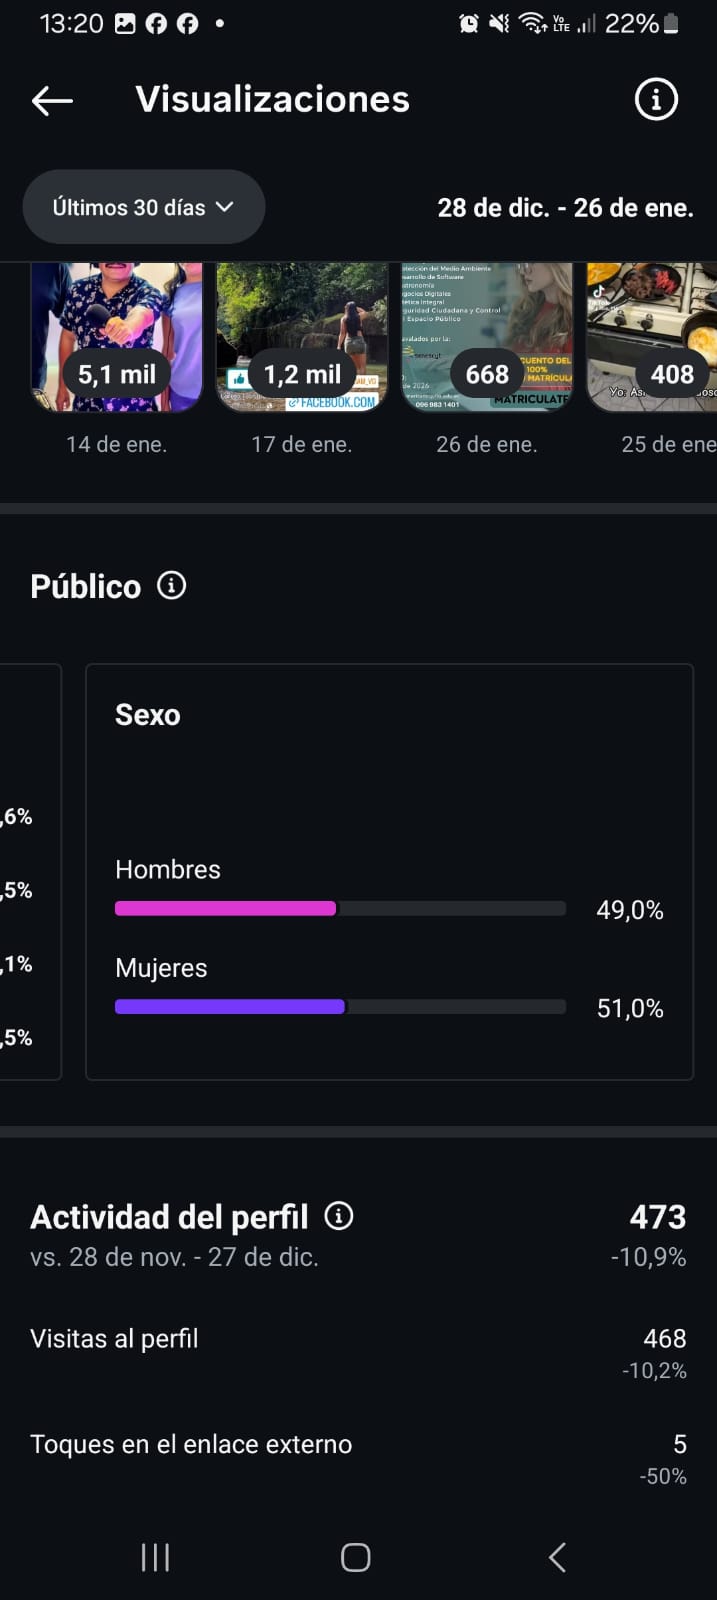Tap the 28 de dic. - 26 de ene. date range
This screenshot has height=1600, width=717.
565,208
